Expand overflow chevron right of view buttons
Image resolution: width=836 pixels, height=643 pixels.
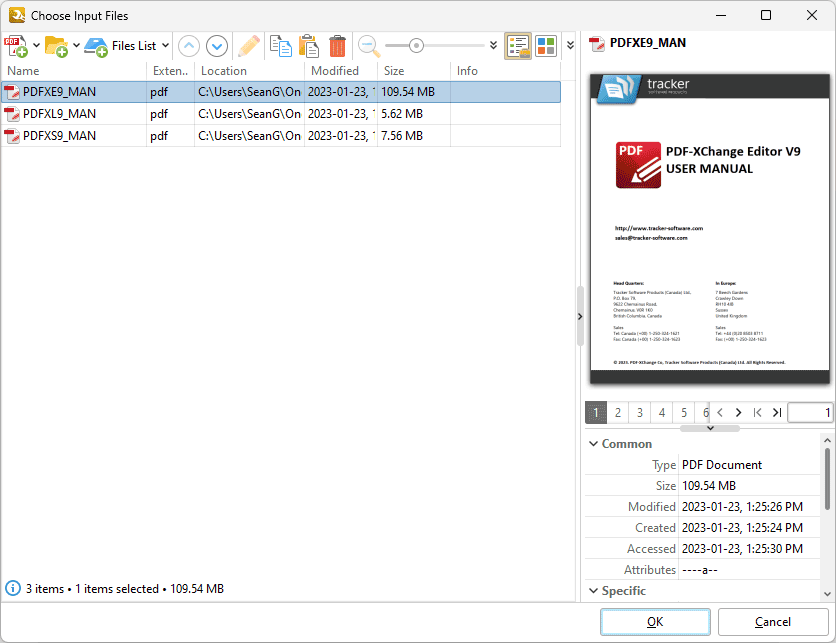(570, 45)
